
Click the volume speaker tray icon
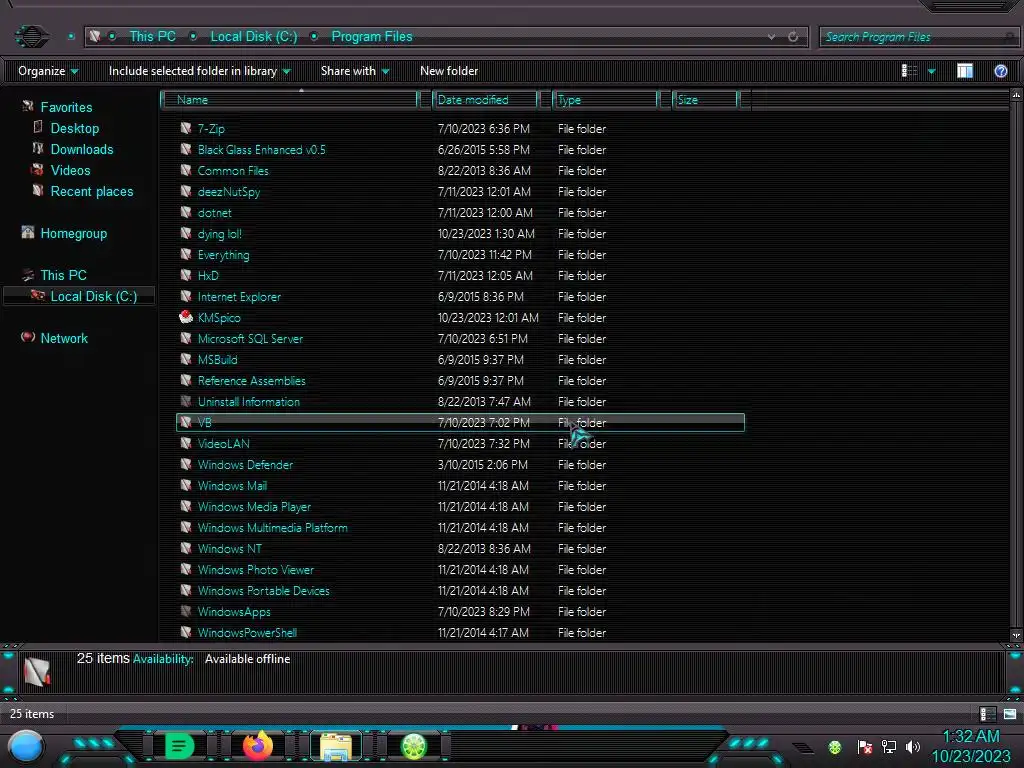point(913,746)
